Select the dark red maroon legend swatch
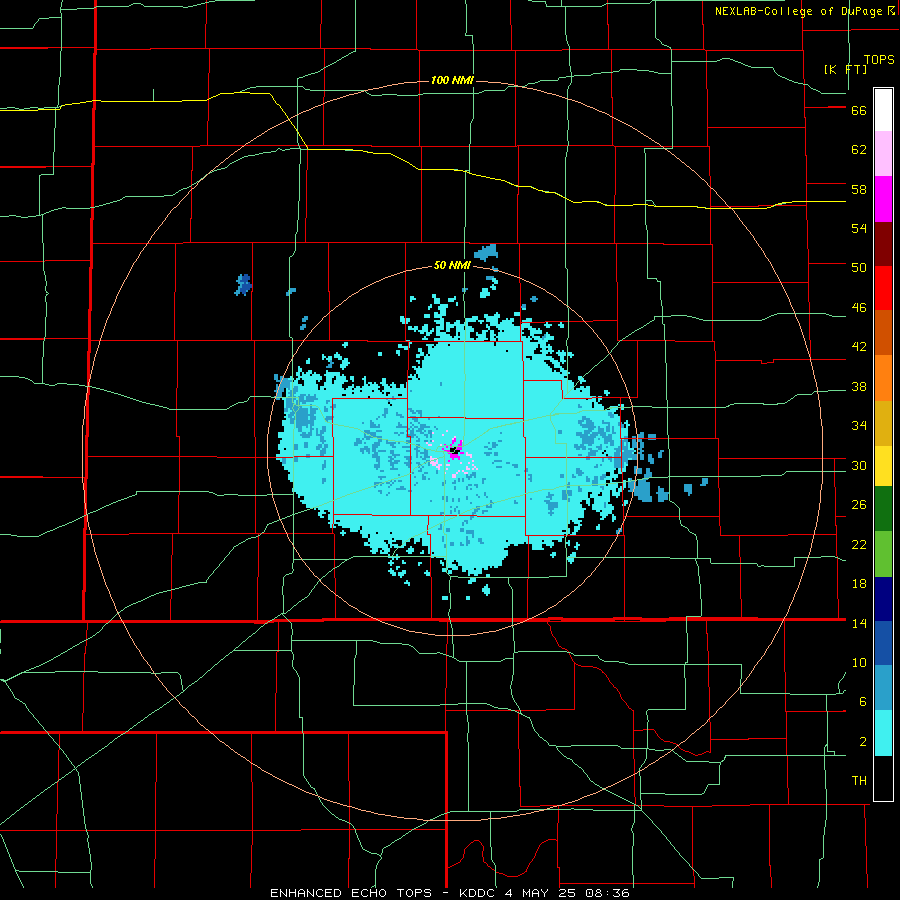Screen dimensions: 900x900 [883, 244]
